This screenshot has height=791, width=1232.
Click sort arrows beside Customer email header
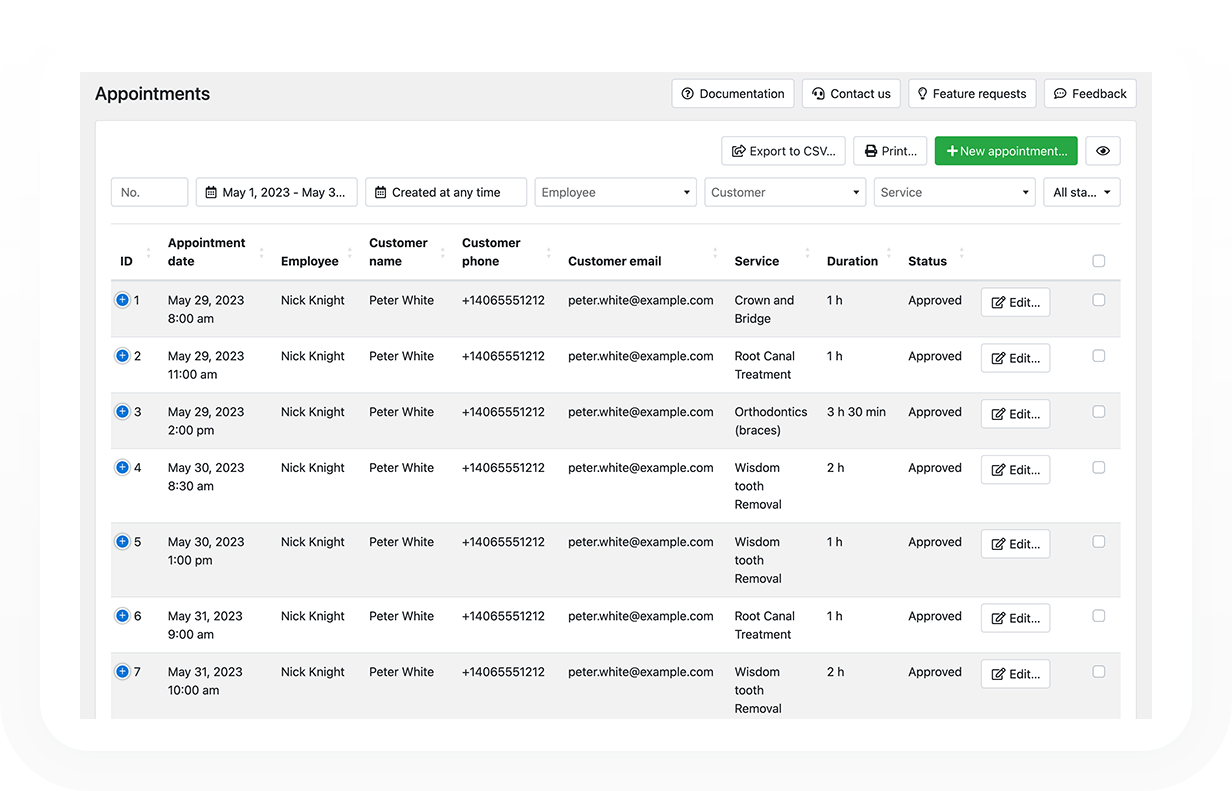[715, 252]
